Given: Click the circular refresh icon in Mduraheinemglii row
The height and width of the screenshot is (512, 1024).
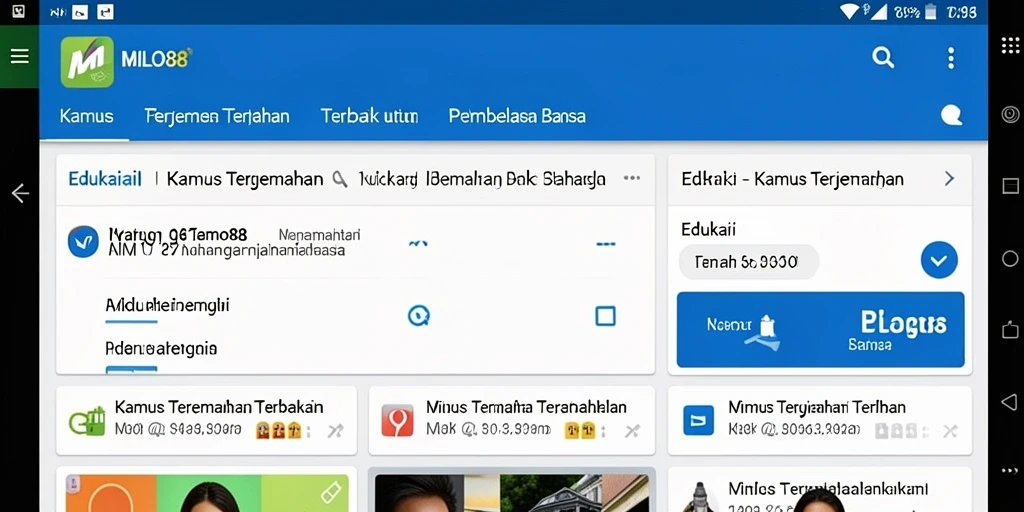Looking at the screenshot, I should tap(419, 316).
